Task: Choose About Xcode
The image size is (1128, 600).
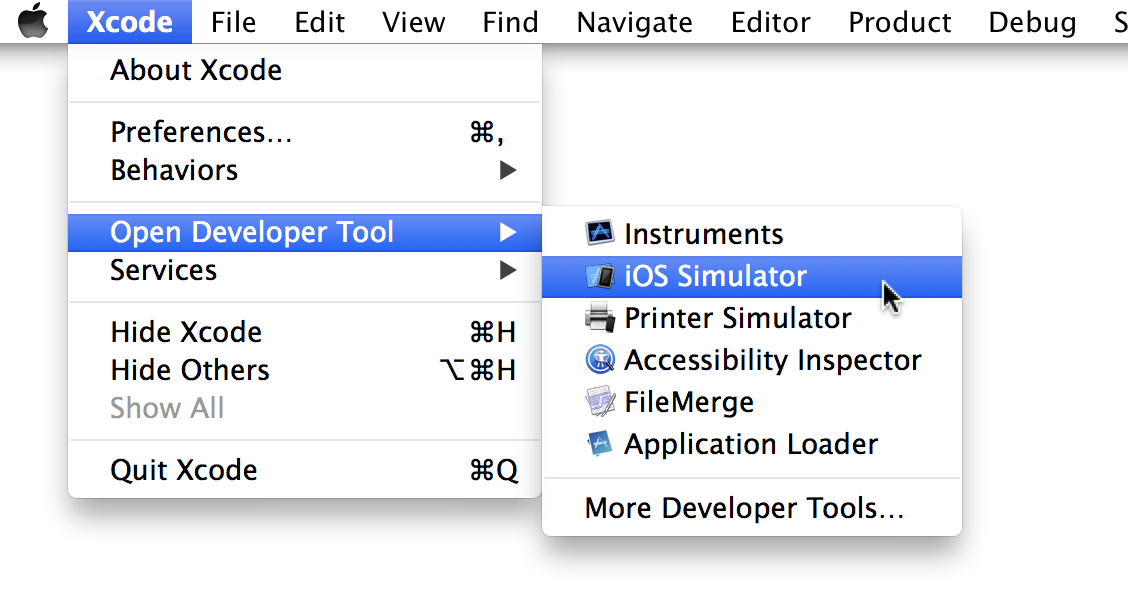Action: 304,71
